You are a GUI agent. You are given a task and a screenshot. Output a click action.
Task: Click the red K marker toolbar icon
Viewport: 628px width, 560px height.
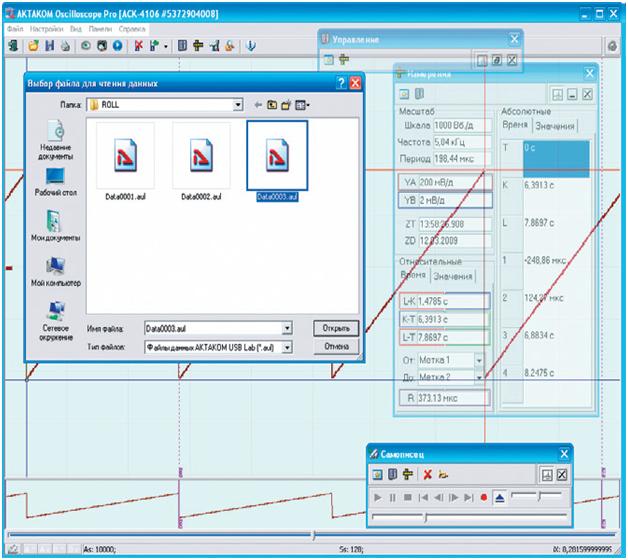click(x=139, y=46)
